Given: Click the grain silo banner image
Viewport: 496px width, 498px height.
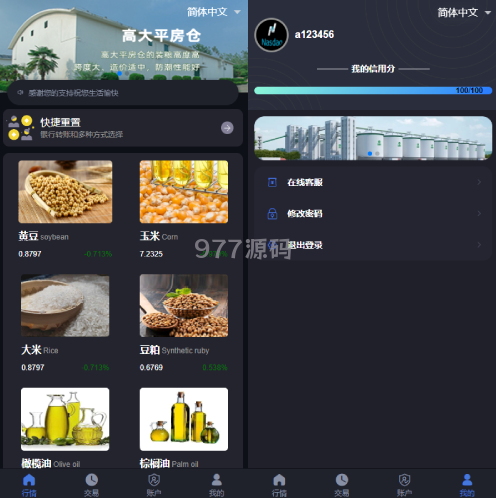Looking at the screenshot, I should click(x=373, y=138).
